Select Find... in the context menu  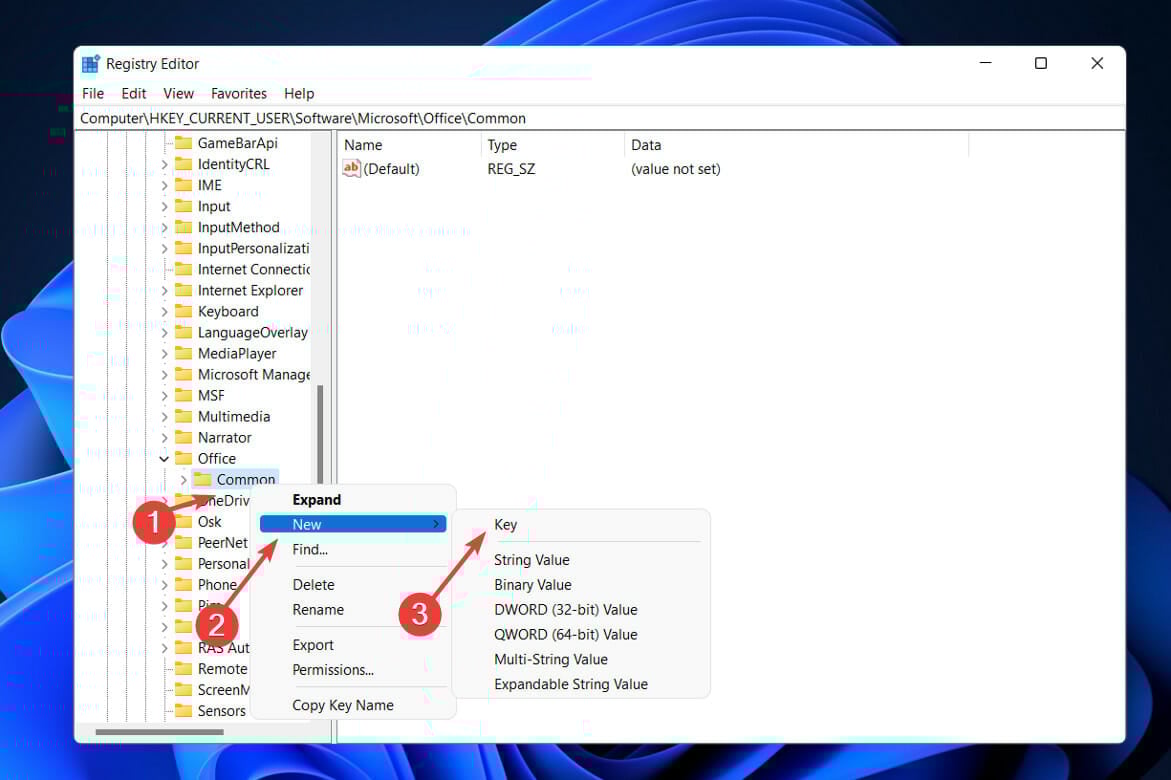click(x=352, y=549)
